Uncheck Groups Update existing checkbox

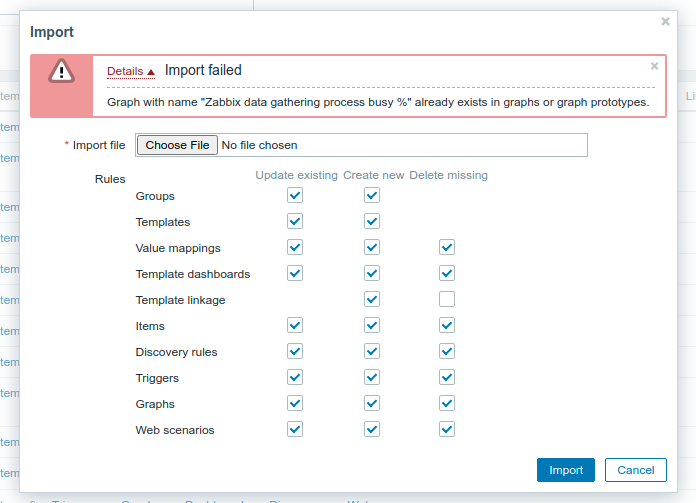pos(295,195)
